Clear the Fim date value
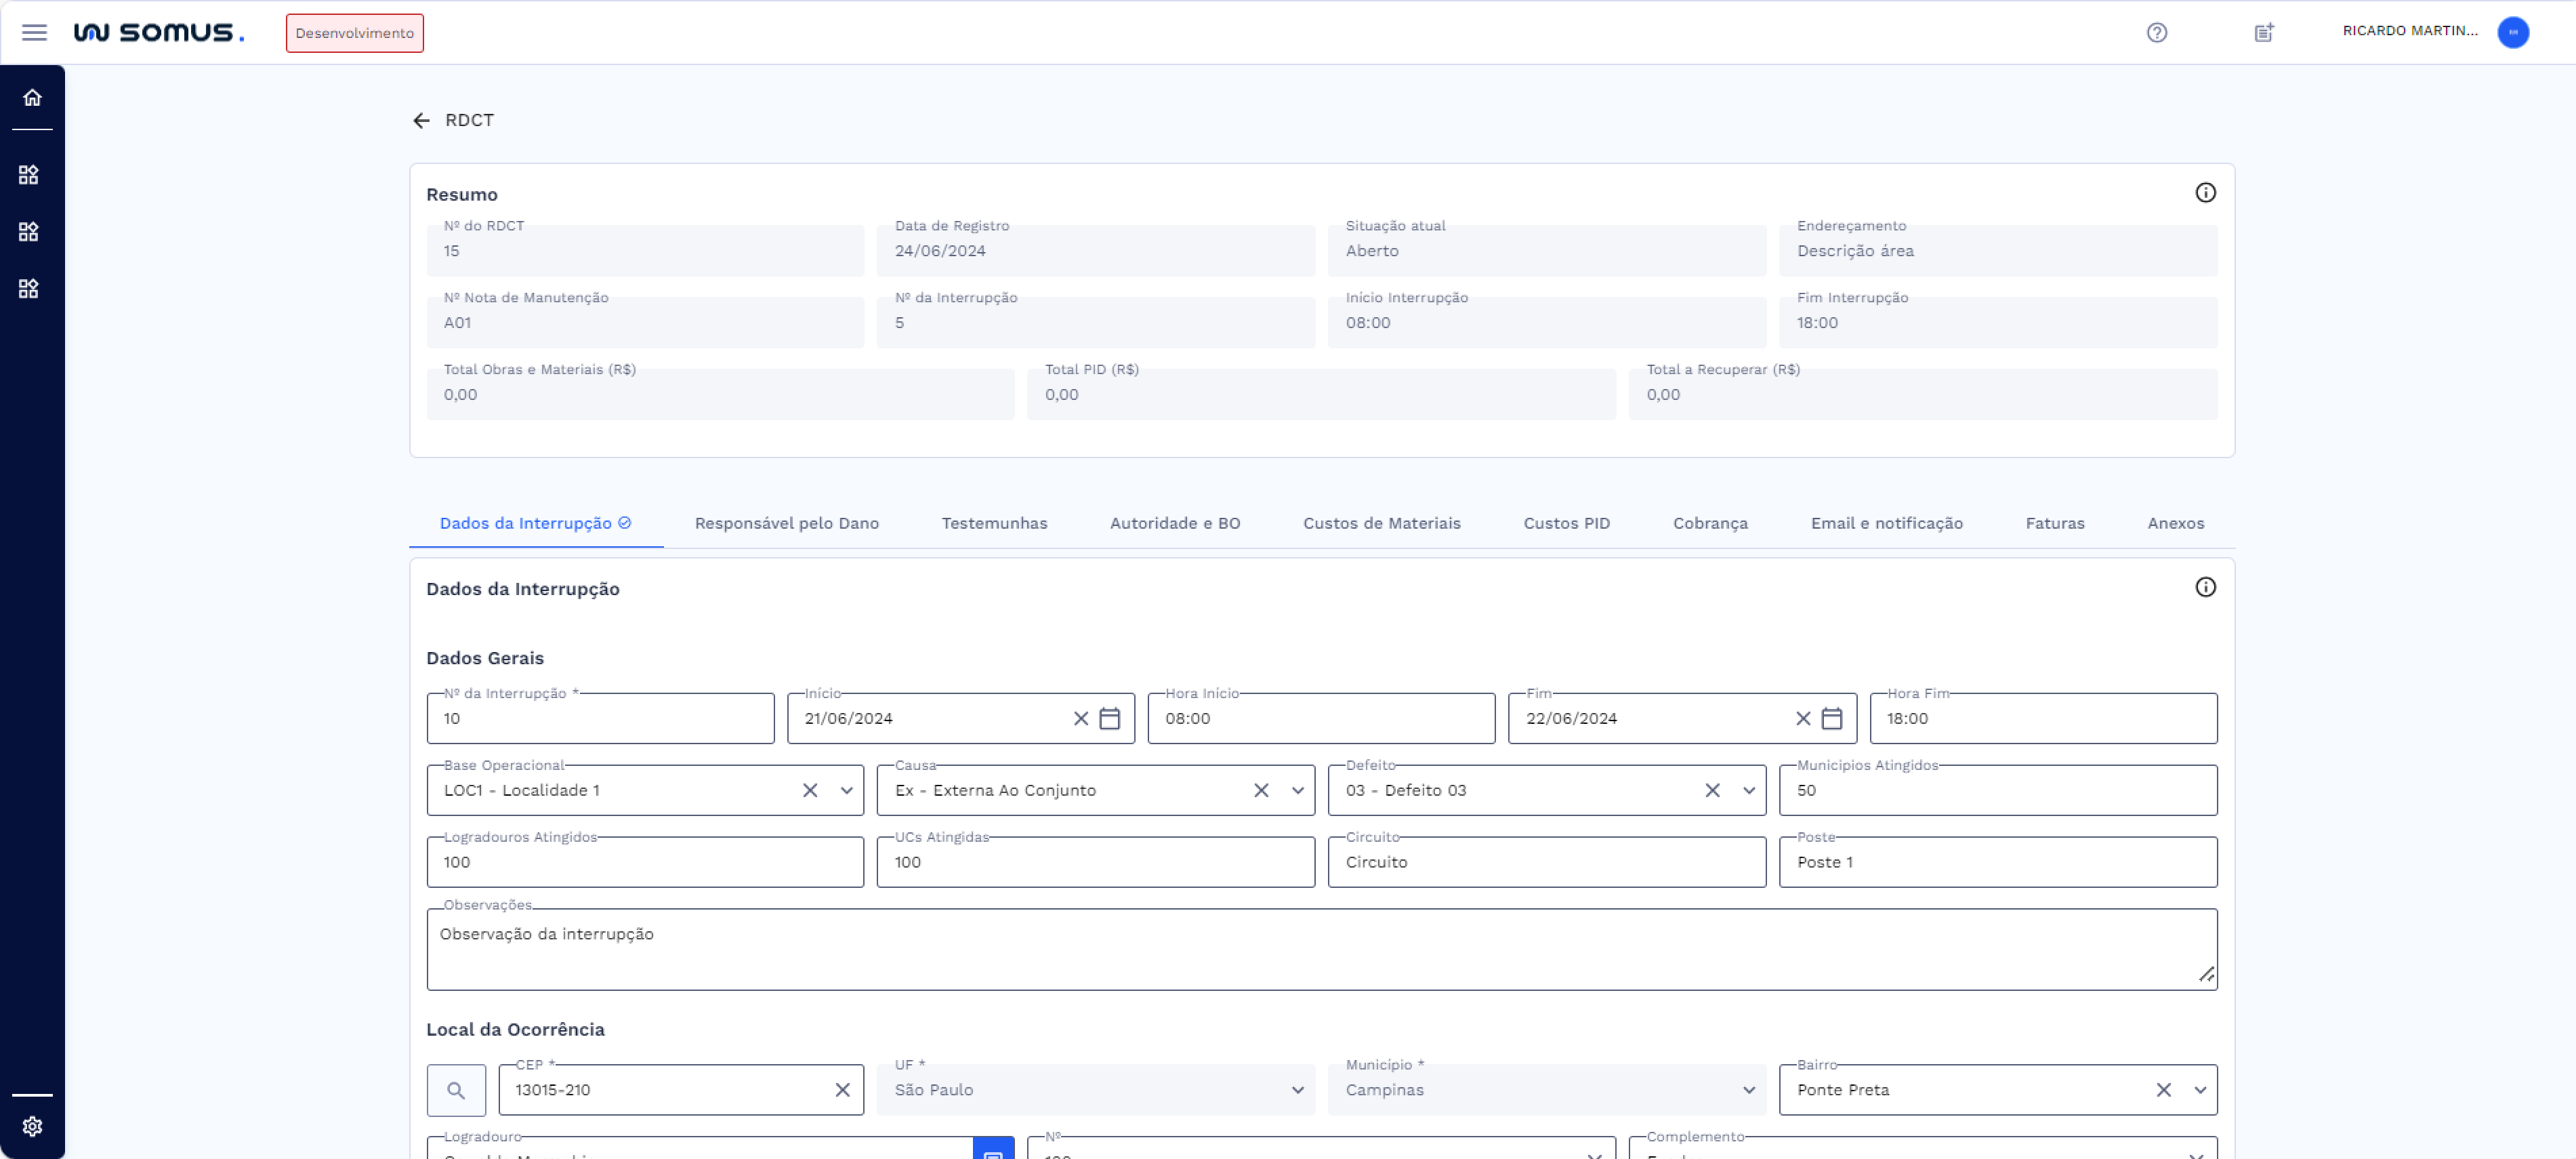The width and height of the screenshot is (2576, 1159). coord(1802,719)
